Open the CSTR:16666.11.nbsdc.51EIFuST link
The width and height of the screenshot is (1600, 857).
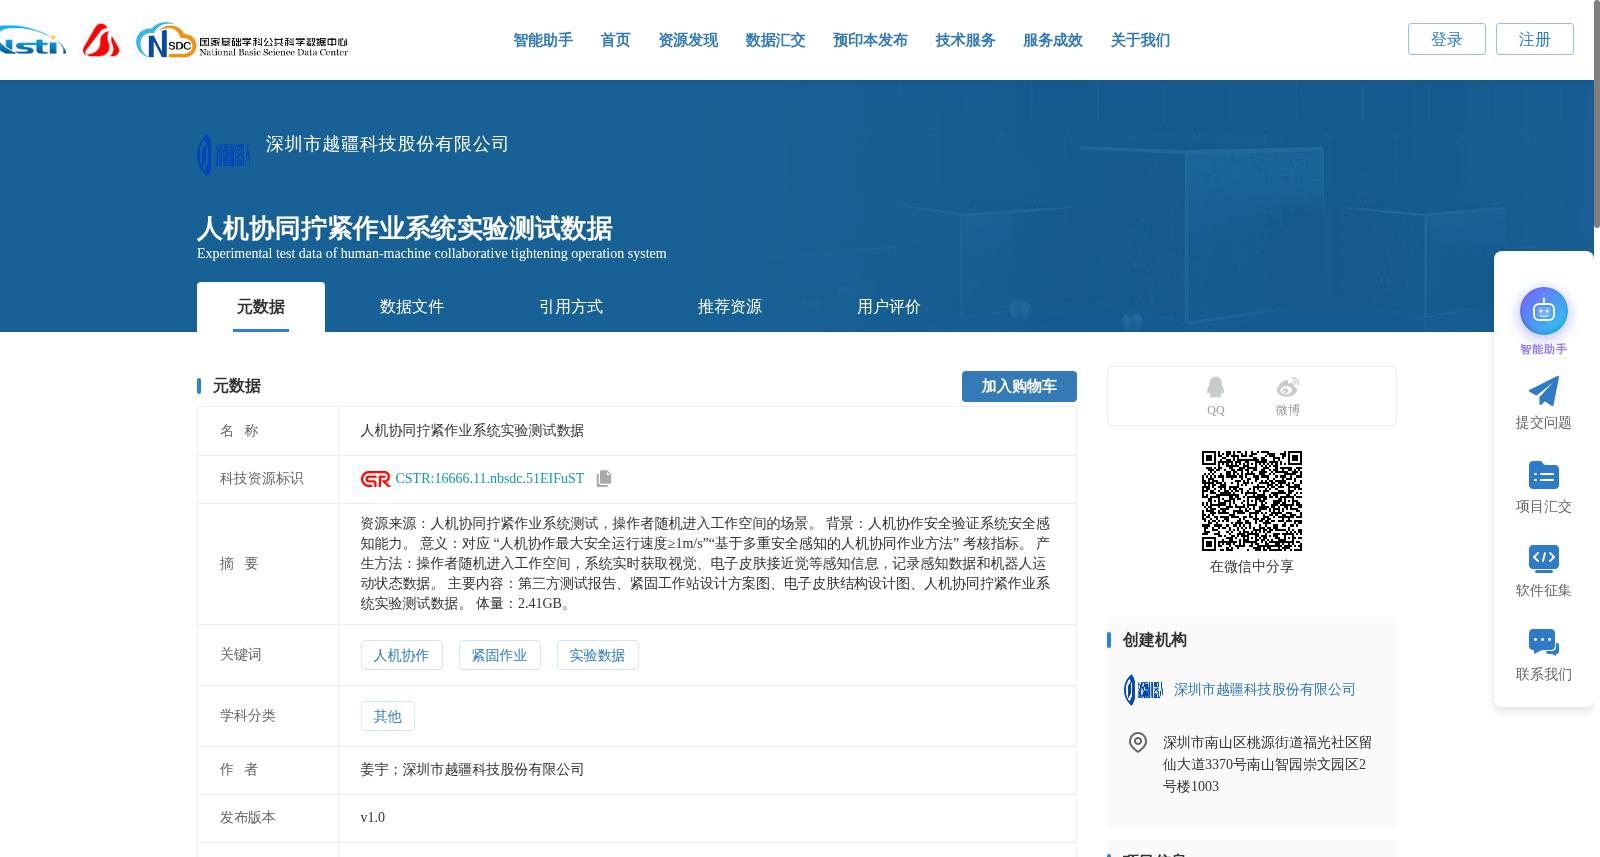[x=490, y=479]
